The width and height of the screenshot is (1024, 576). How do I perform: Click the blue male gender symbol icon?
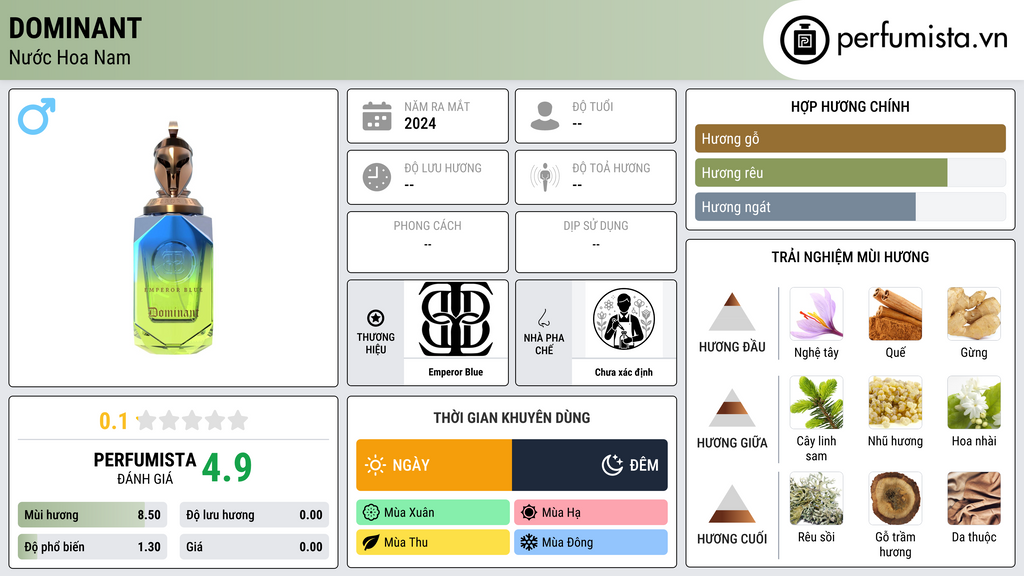click(x=37, y=116)
